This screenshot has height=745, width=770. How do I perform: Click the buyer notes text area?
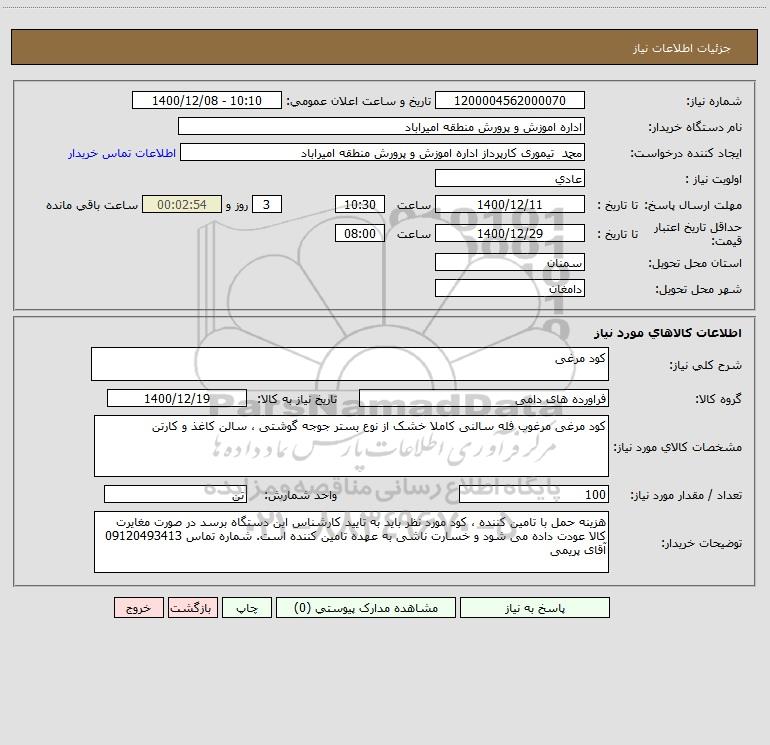(x=351, y=542)
